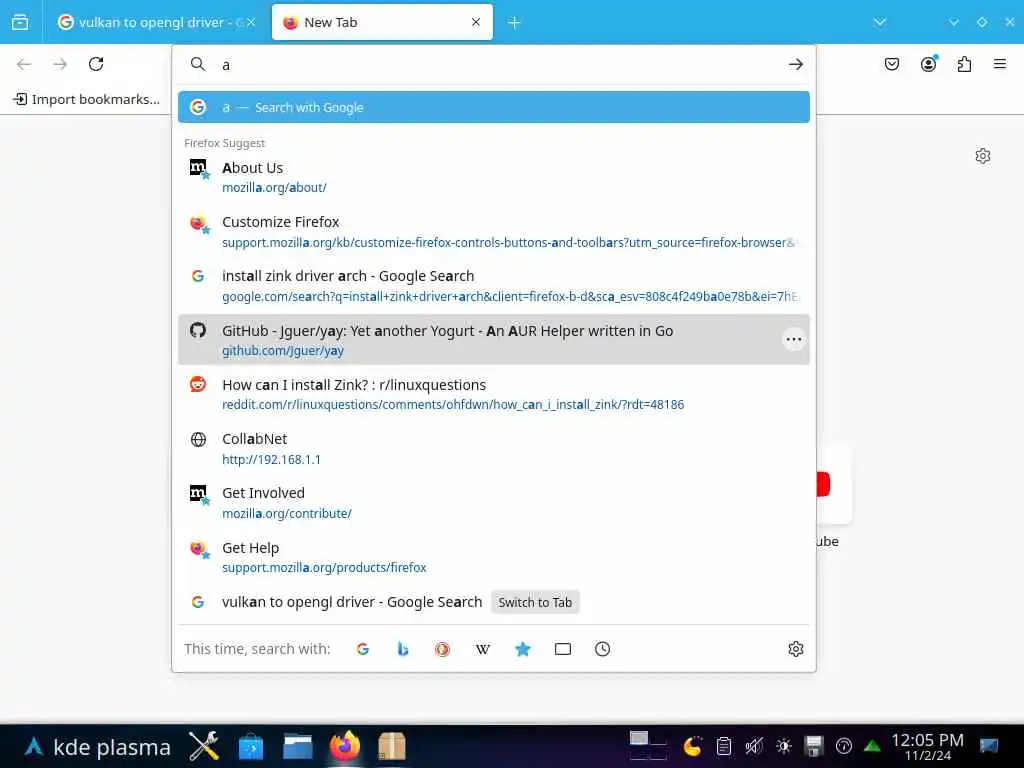Open Firefox account menu
Screen dimensions: 1024x768
coord(929,63)
